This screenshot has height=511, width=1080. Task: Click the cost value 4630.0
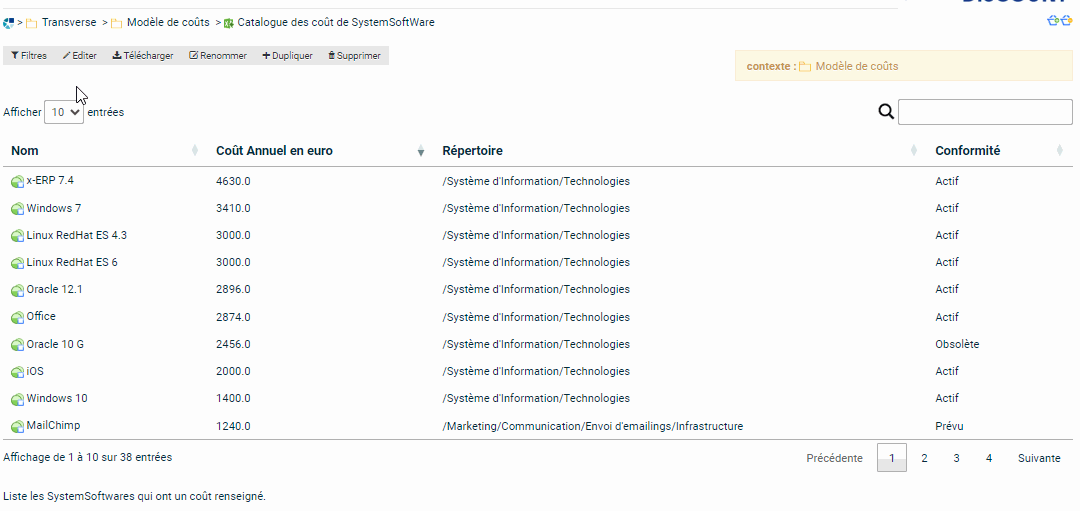tap(233, 182)
